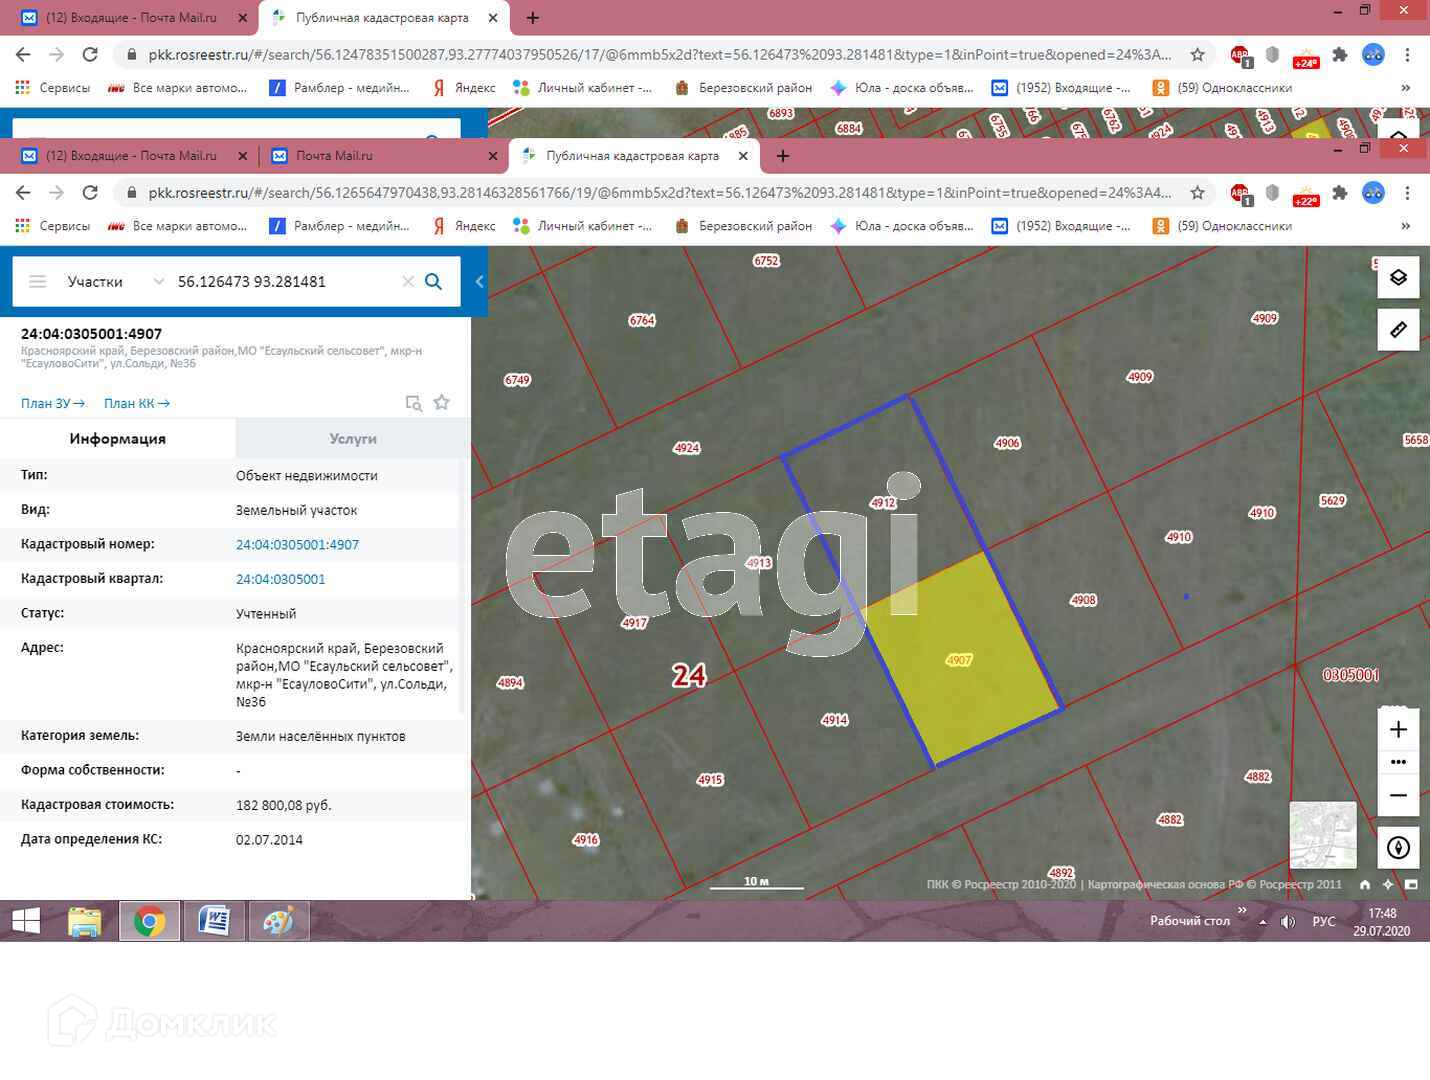
Task: Click the back window address bar
Action: click(x=659, y=55)
